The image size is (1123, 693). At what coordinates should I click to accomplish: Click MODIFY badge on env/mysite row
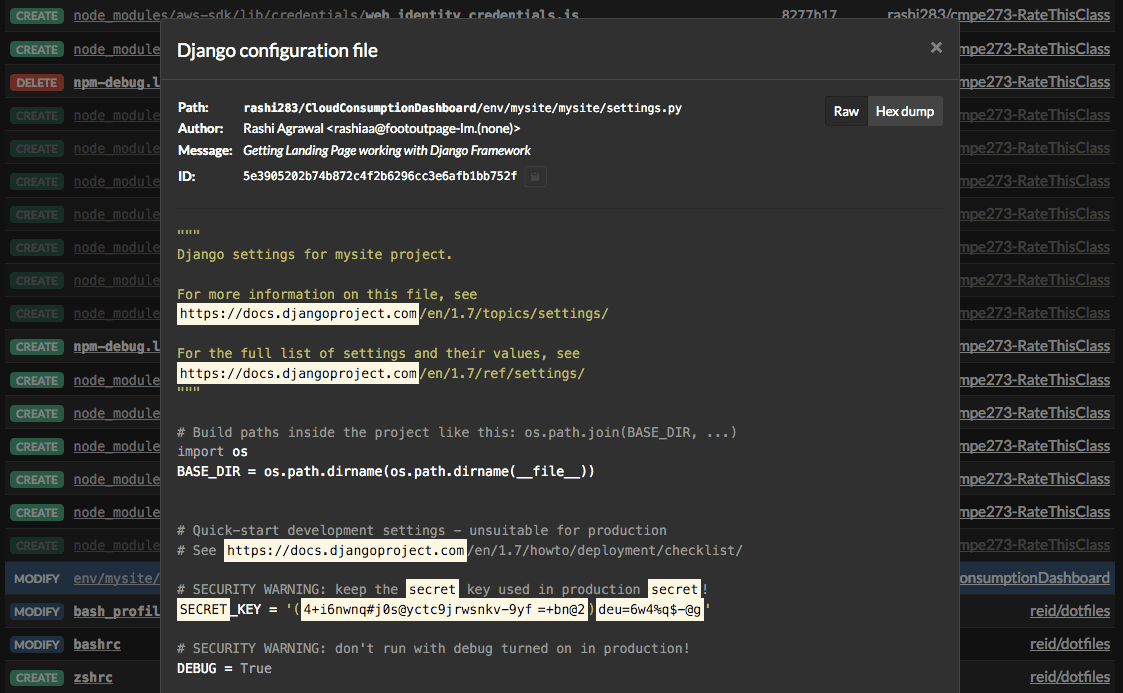click(x=37, y=578)
